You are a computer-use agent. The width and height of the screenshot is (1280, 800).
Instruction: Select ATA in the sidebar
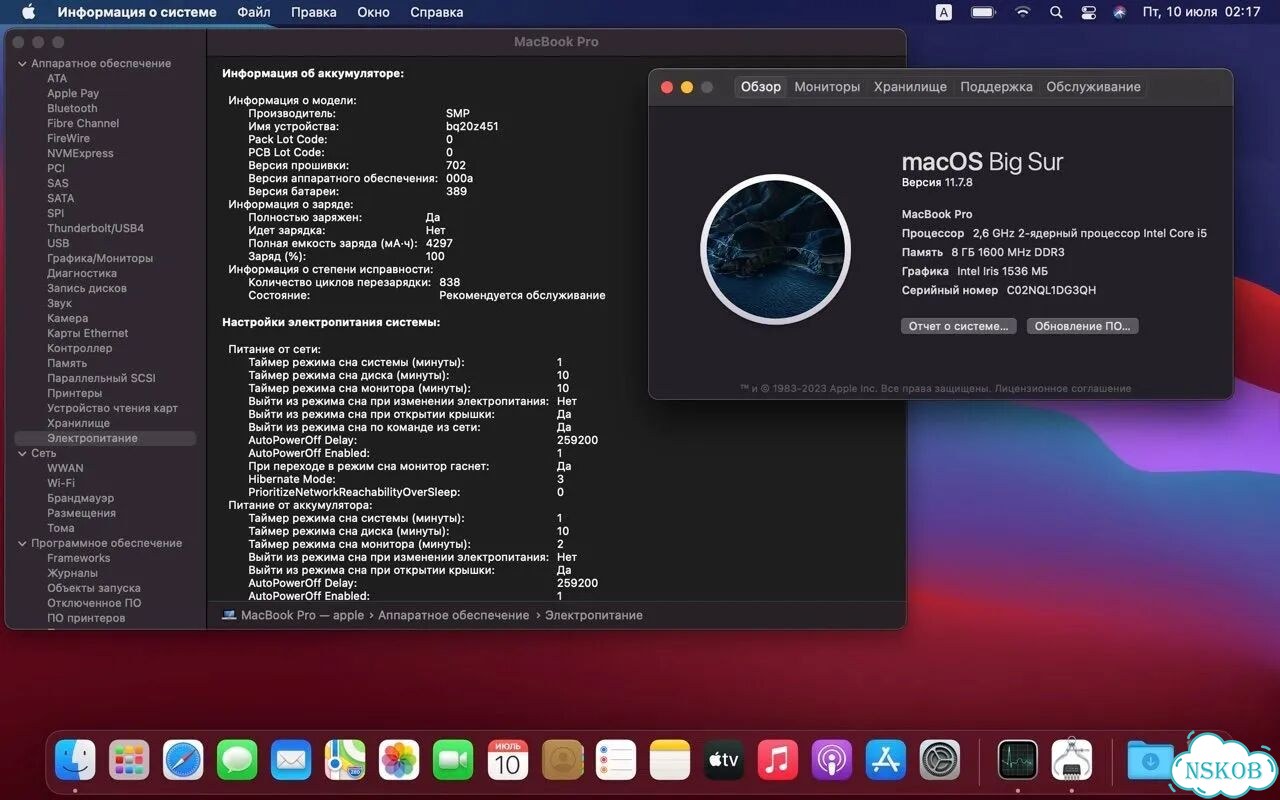click(57, 78)
